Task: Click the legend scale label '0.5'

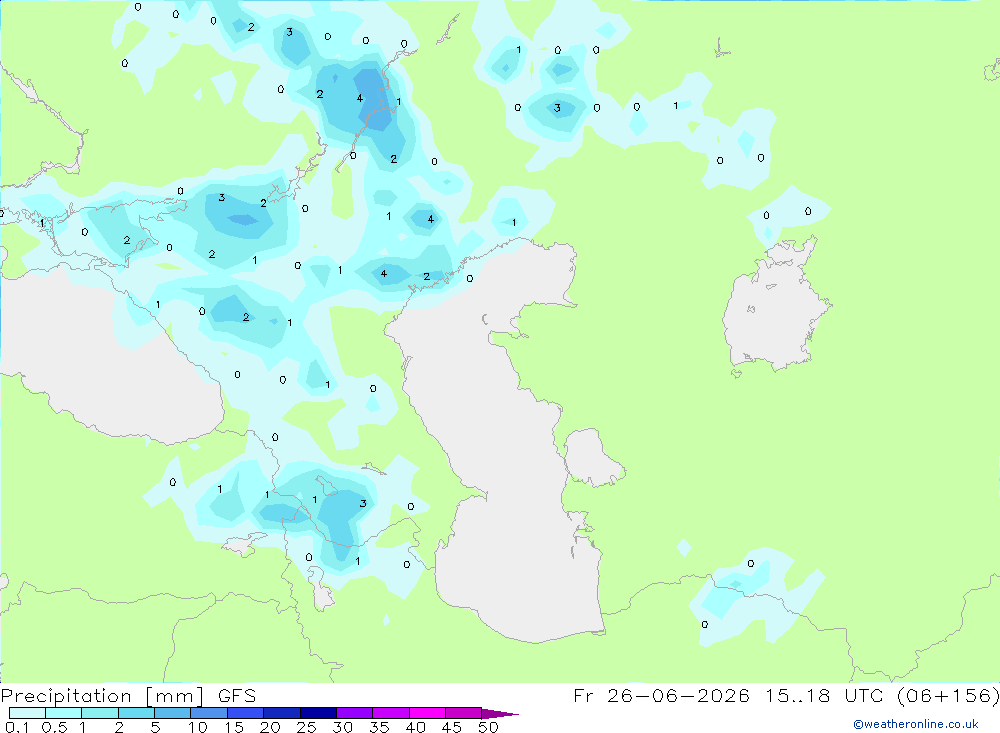Action: click(54, 727)
